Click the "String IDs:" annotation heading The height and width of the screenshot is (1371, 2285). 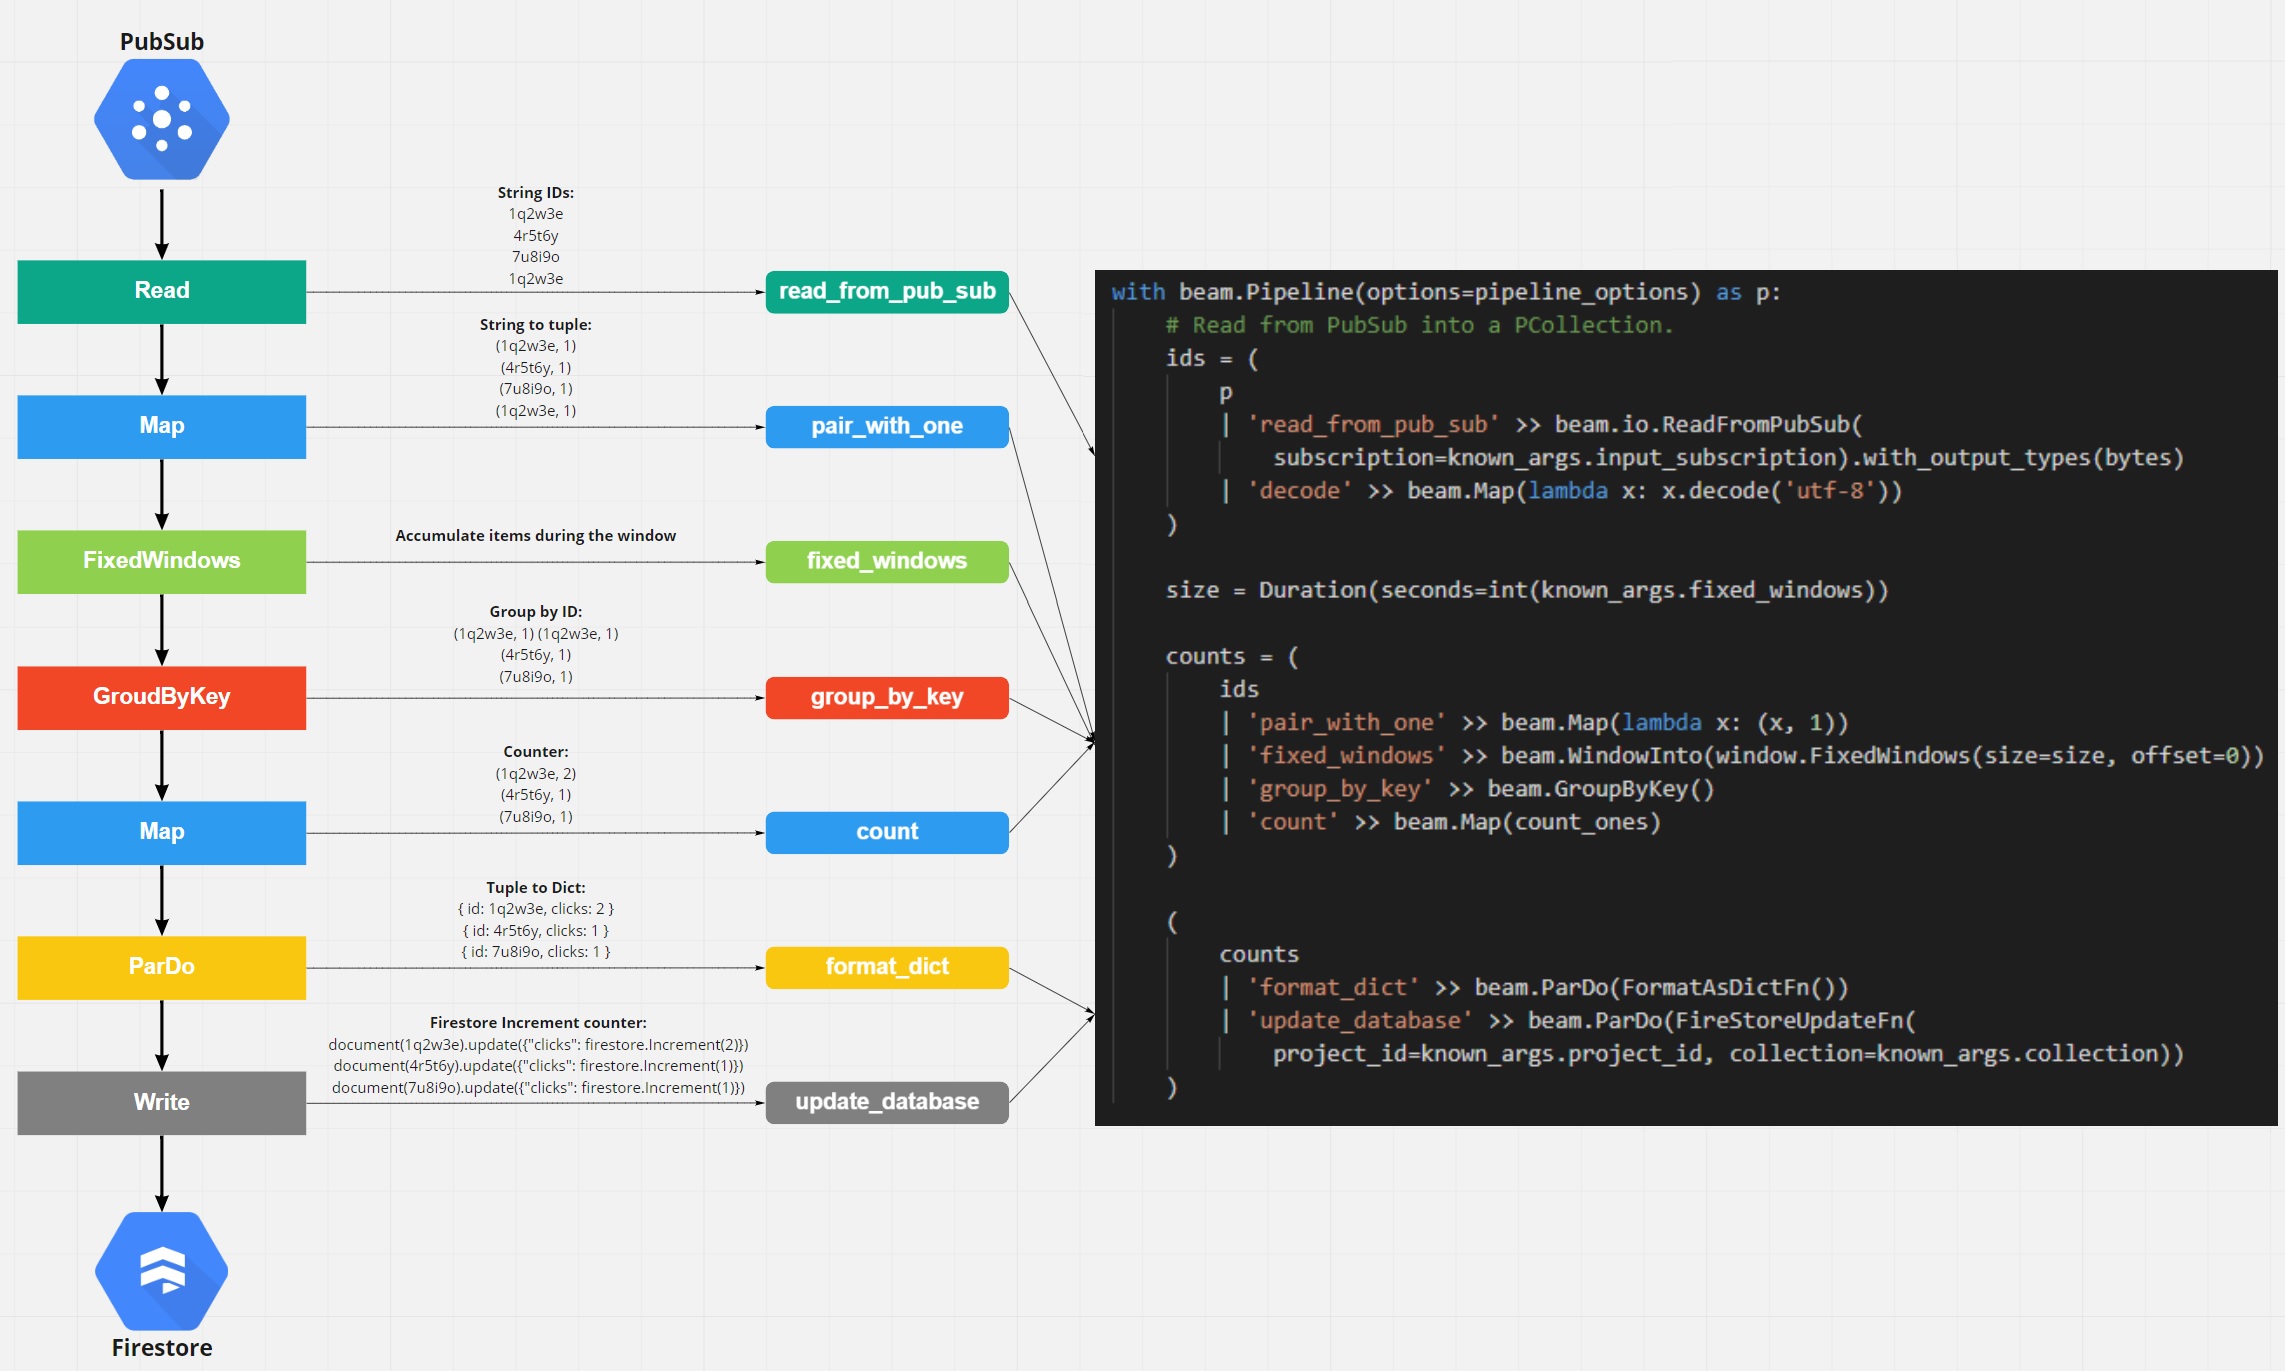(535, 192)
